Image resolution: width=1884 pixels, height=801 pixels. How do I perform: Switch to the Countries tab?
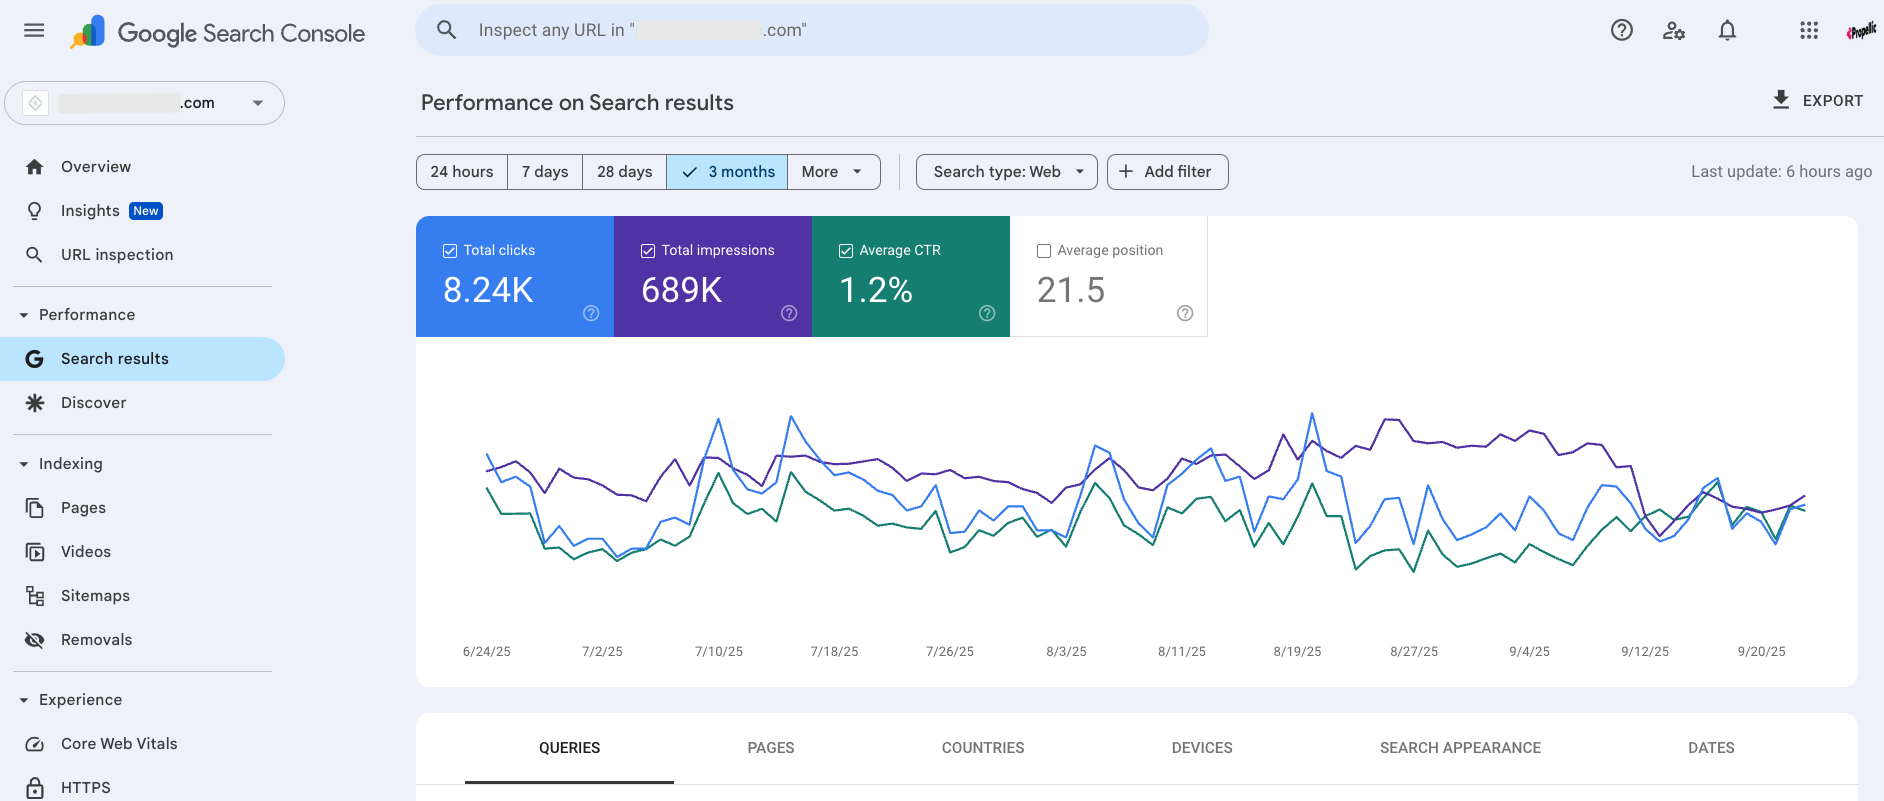(982, 747)
